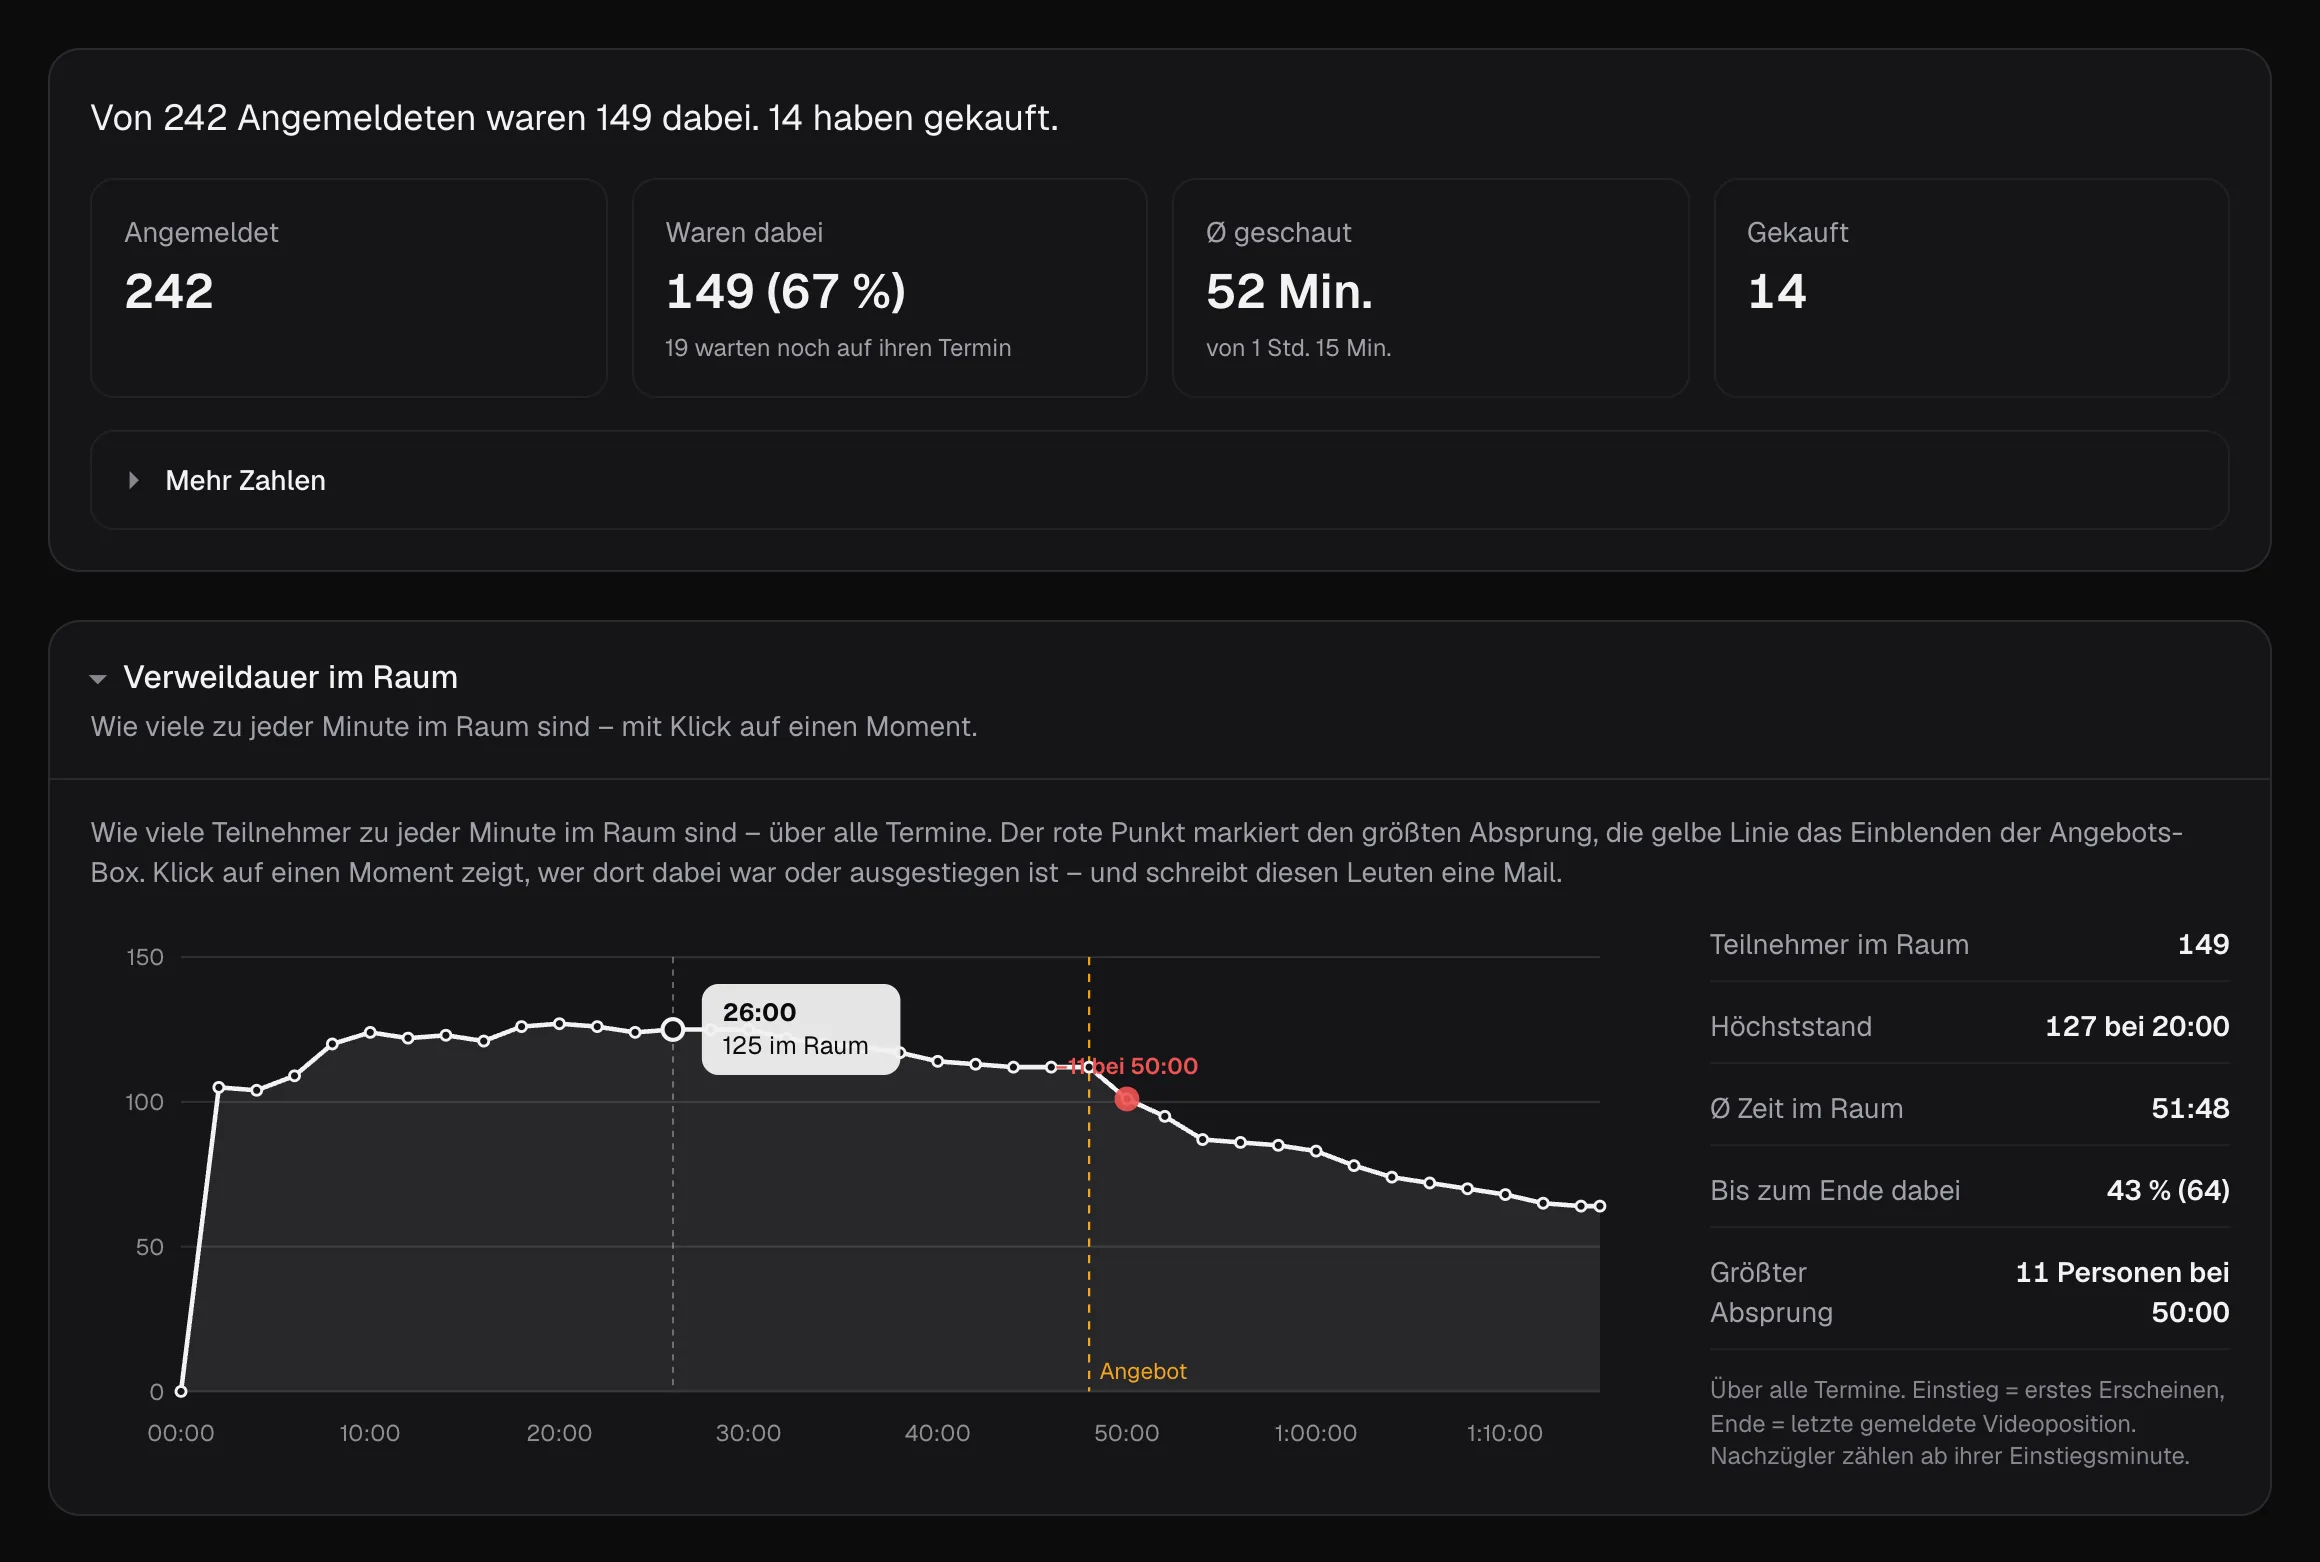Click the red largest drop-off point

(1127, 1099)
